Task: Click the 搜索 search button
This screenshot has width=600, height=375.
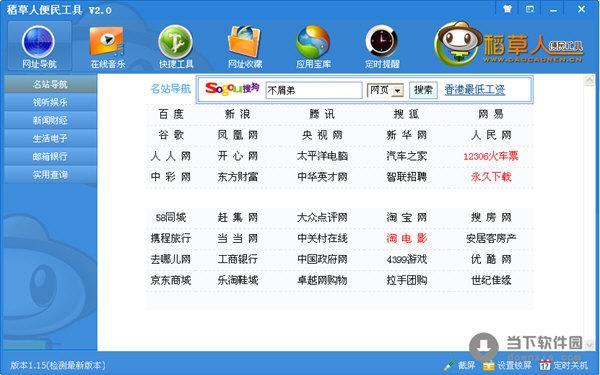Action: click(423, 90)
